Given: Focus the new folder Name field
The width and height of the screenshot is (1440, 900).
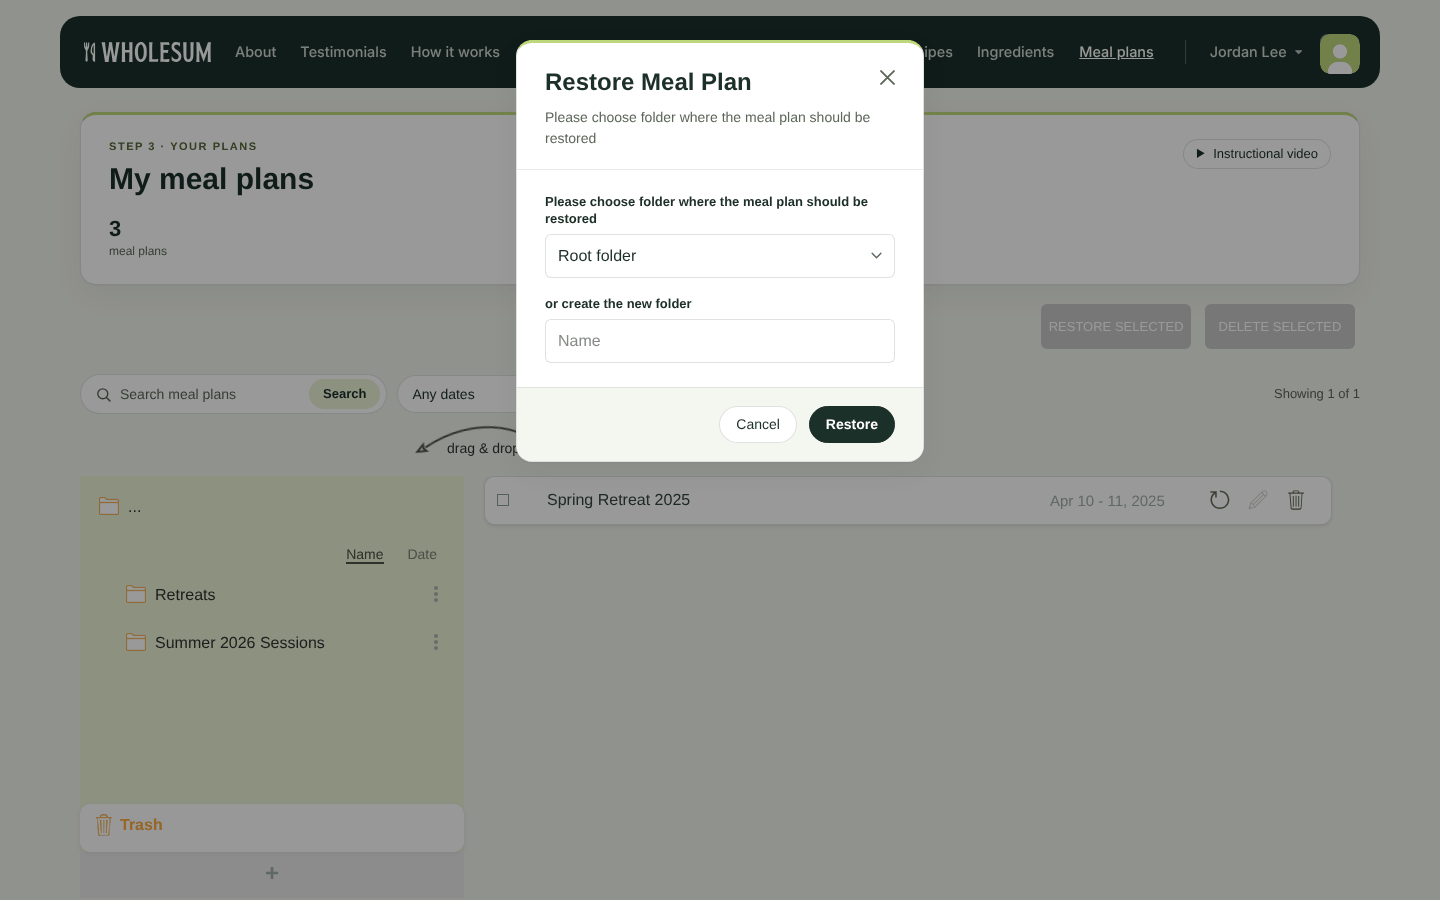Looking at the screenshot, I should pyautogui.click(x=720, y=341).
